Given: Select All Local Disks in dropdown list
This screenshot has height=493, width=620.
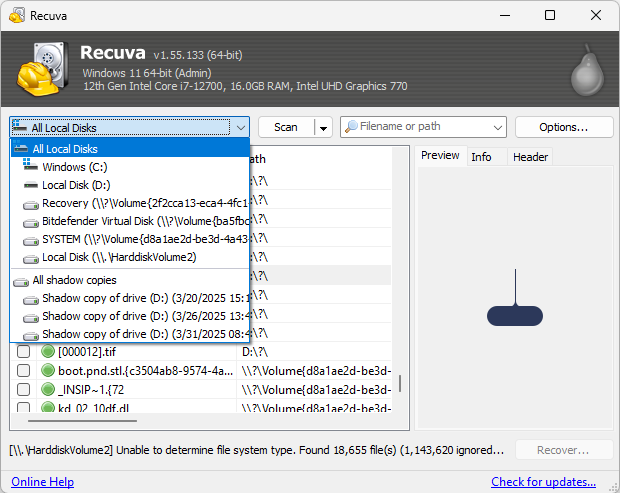Looking at the screenshot, I should (130, 149).
